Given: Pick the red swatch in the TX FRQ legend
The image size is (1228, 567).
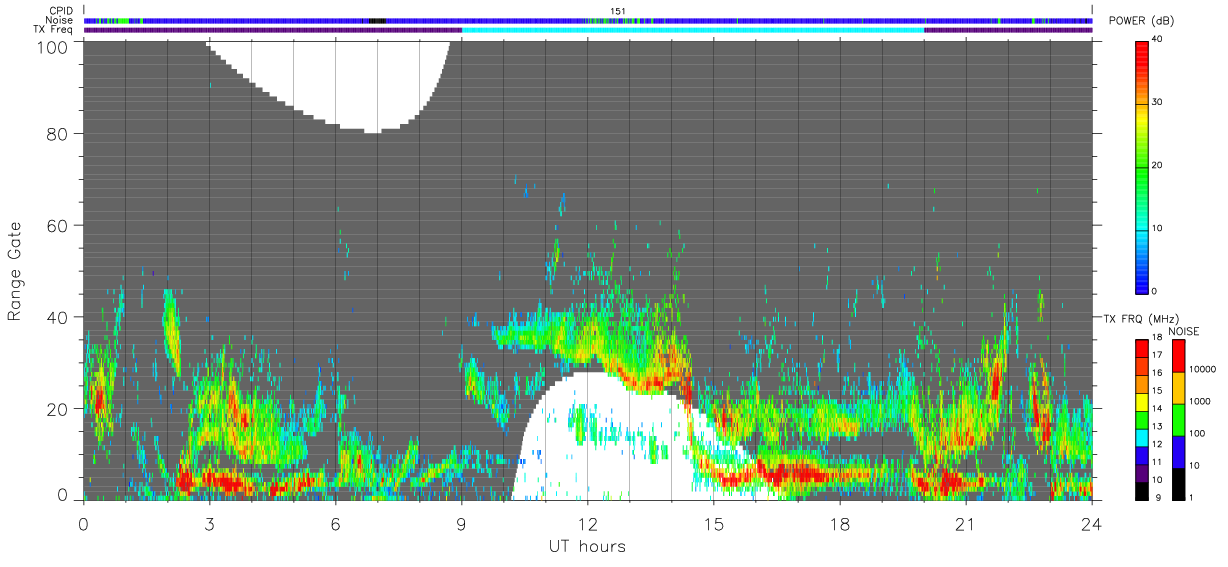Looking at the screenshot, I should pos(1141,349).
